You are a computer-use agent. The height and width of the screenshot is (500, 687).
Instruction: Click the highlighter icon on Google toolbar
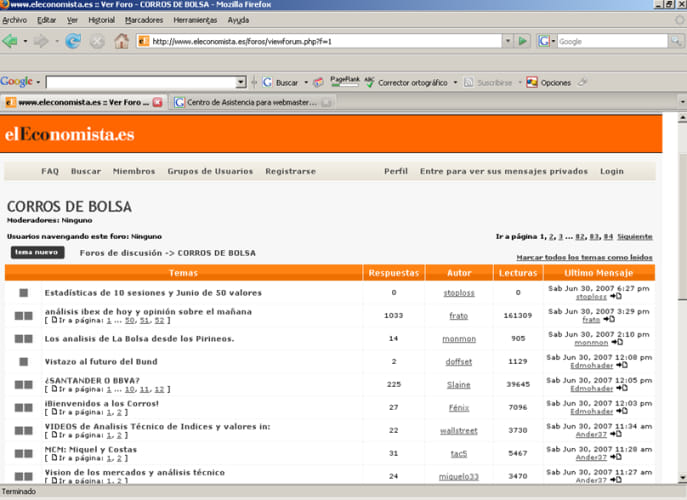coord(582,82)
